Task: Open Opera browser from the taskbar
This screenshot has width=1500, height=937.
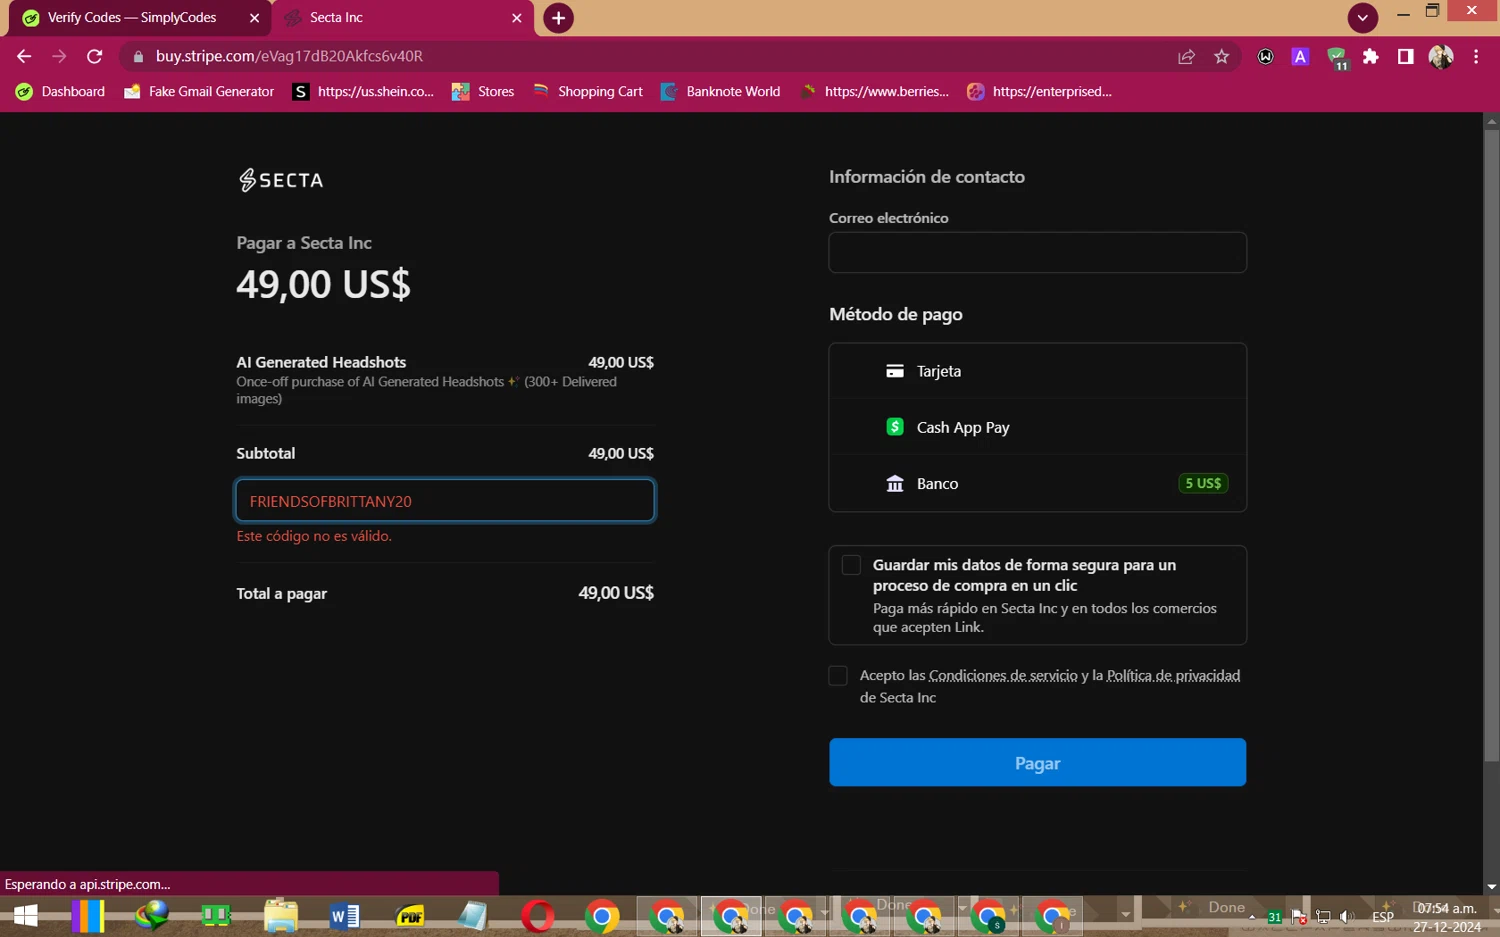Action: tap(538, 916)
